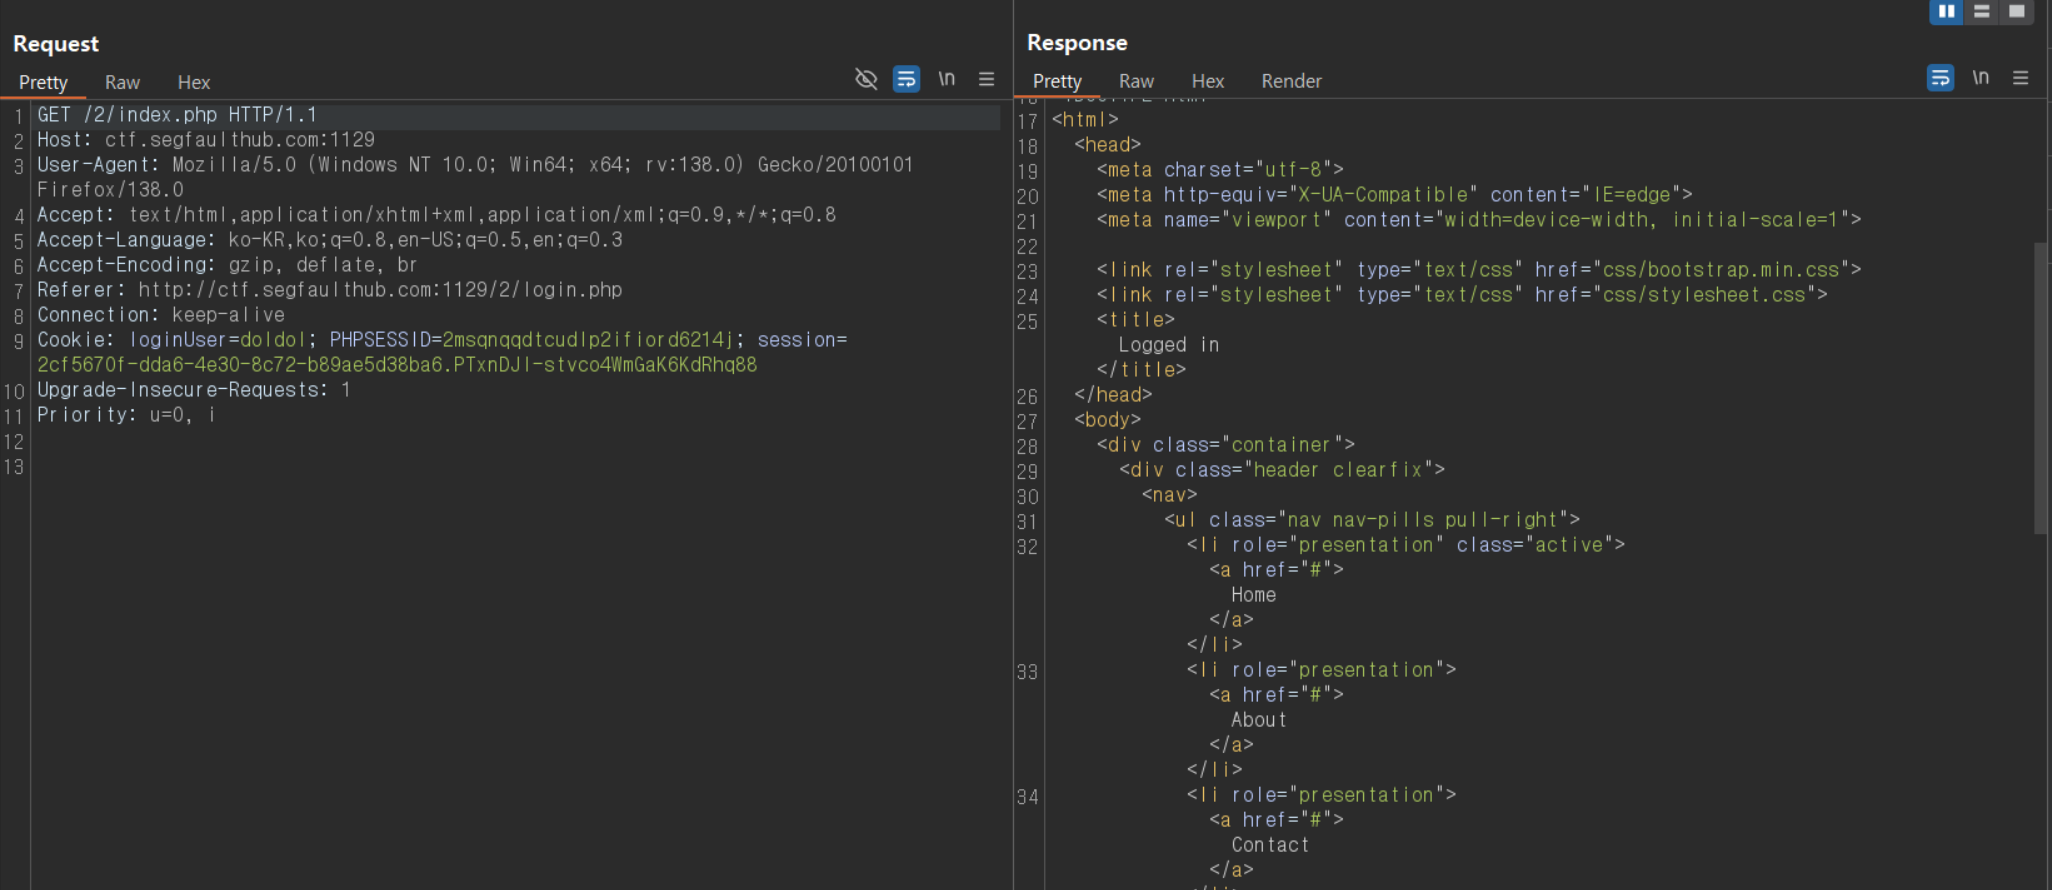
Task: Click the Accept-Encoding header line
Action: tap(227, 265)
